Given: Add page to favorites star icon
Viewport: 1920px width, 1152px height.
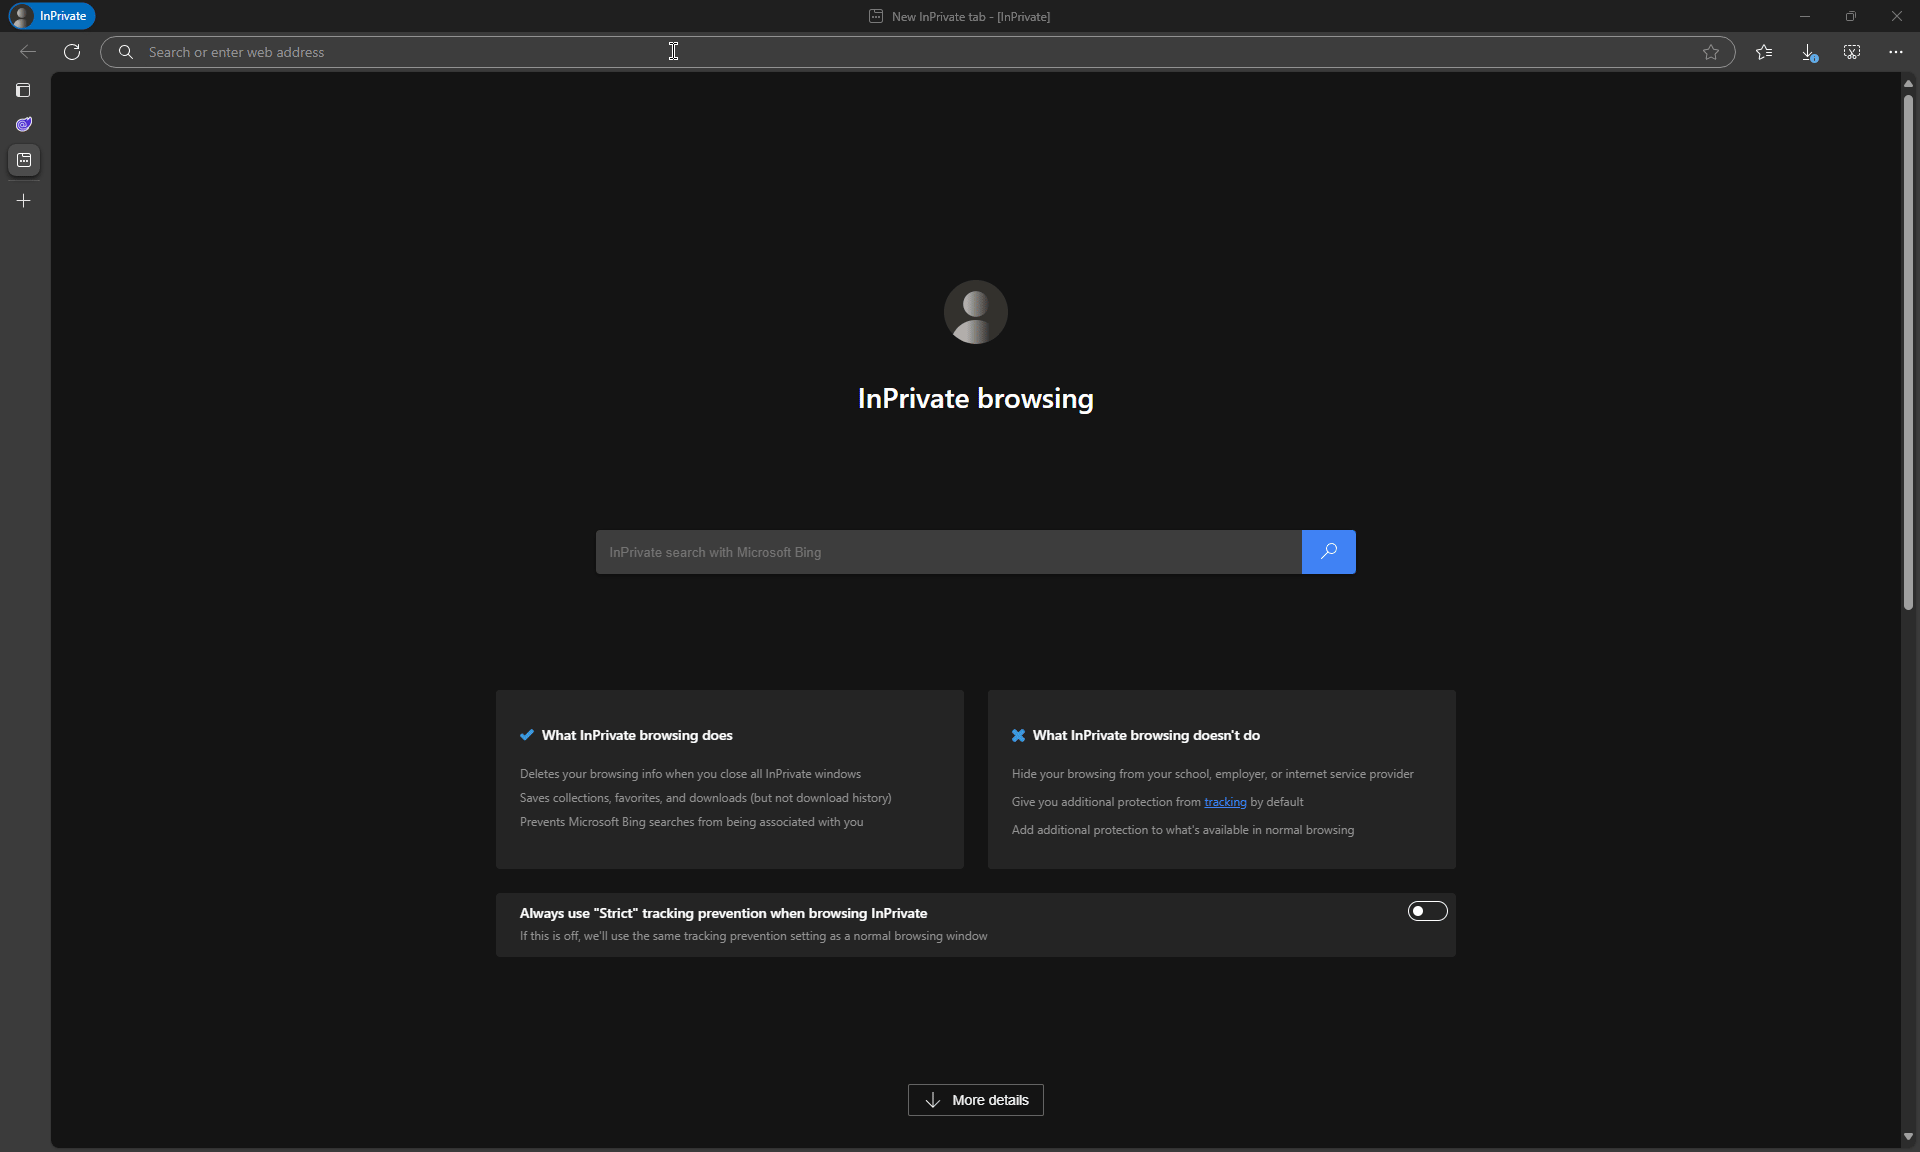Looking at the screenshot, I should coord(1711,52).
